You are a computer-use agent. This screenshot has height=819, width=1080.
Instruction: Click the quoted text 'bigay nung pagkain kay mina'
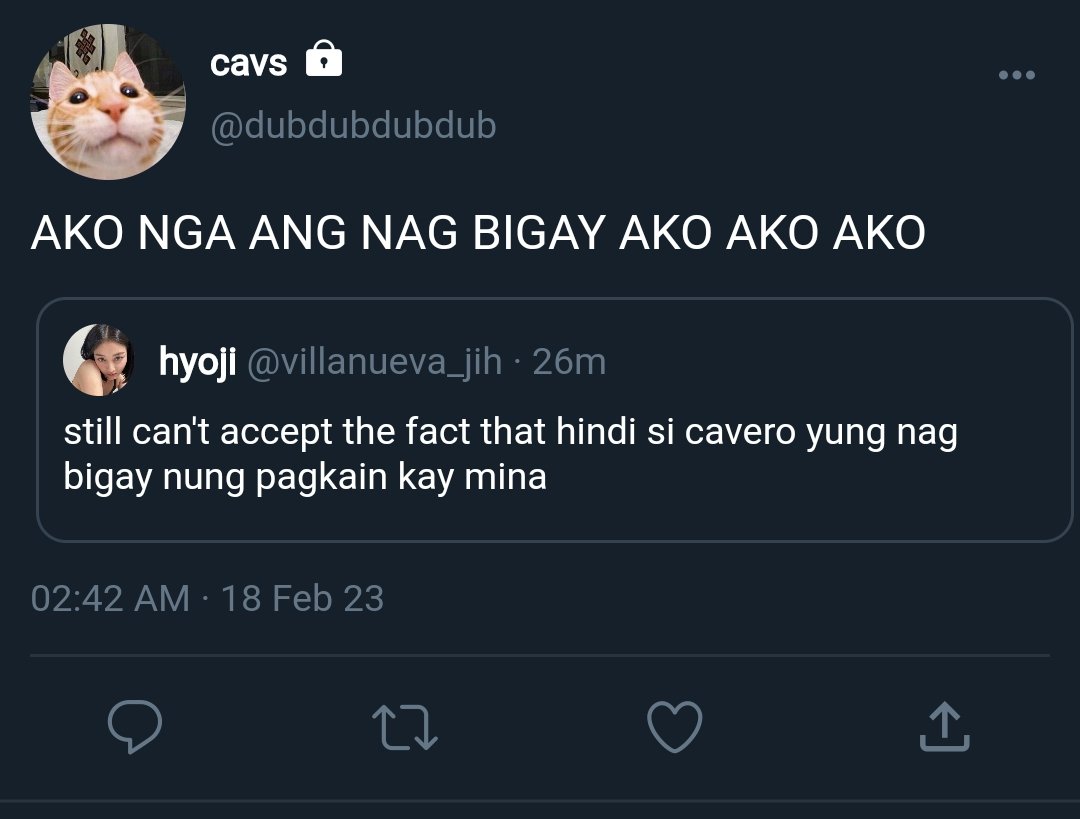tap(305, 477)
